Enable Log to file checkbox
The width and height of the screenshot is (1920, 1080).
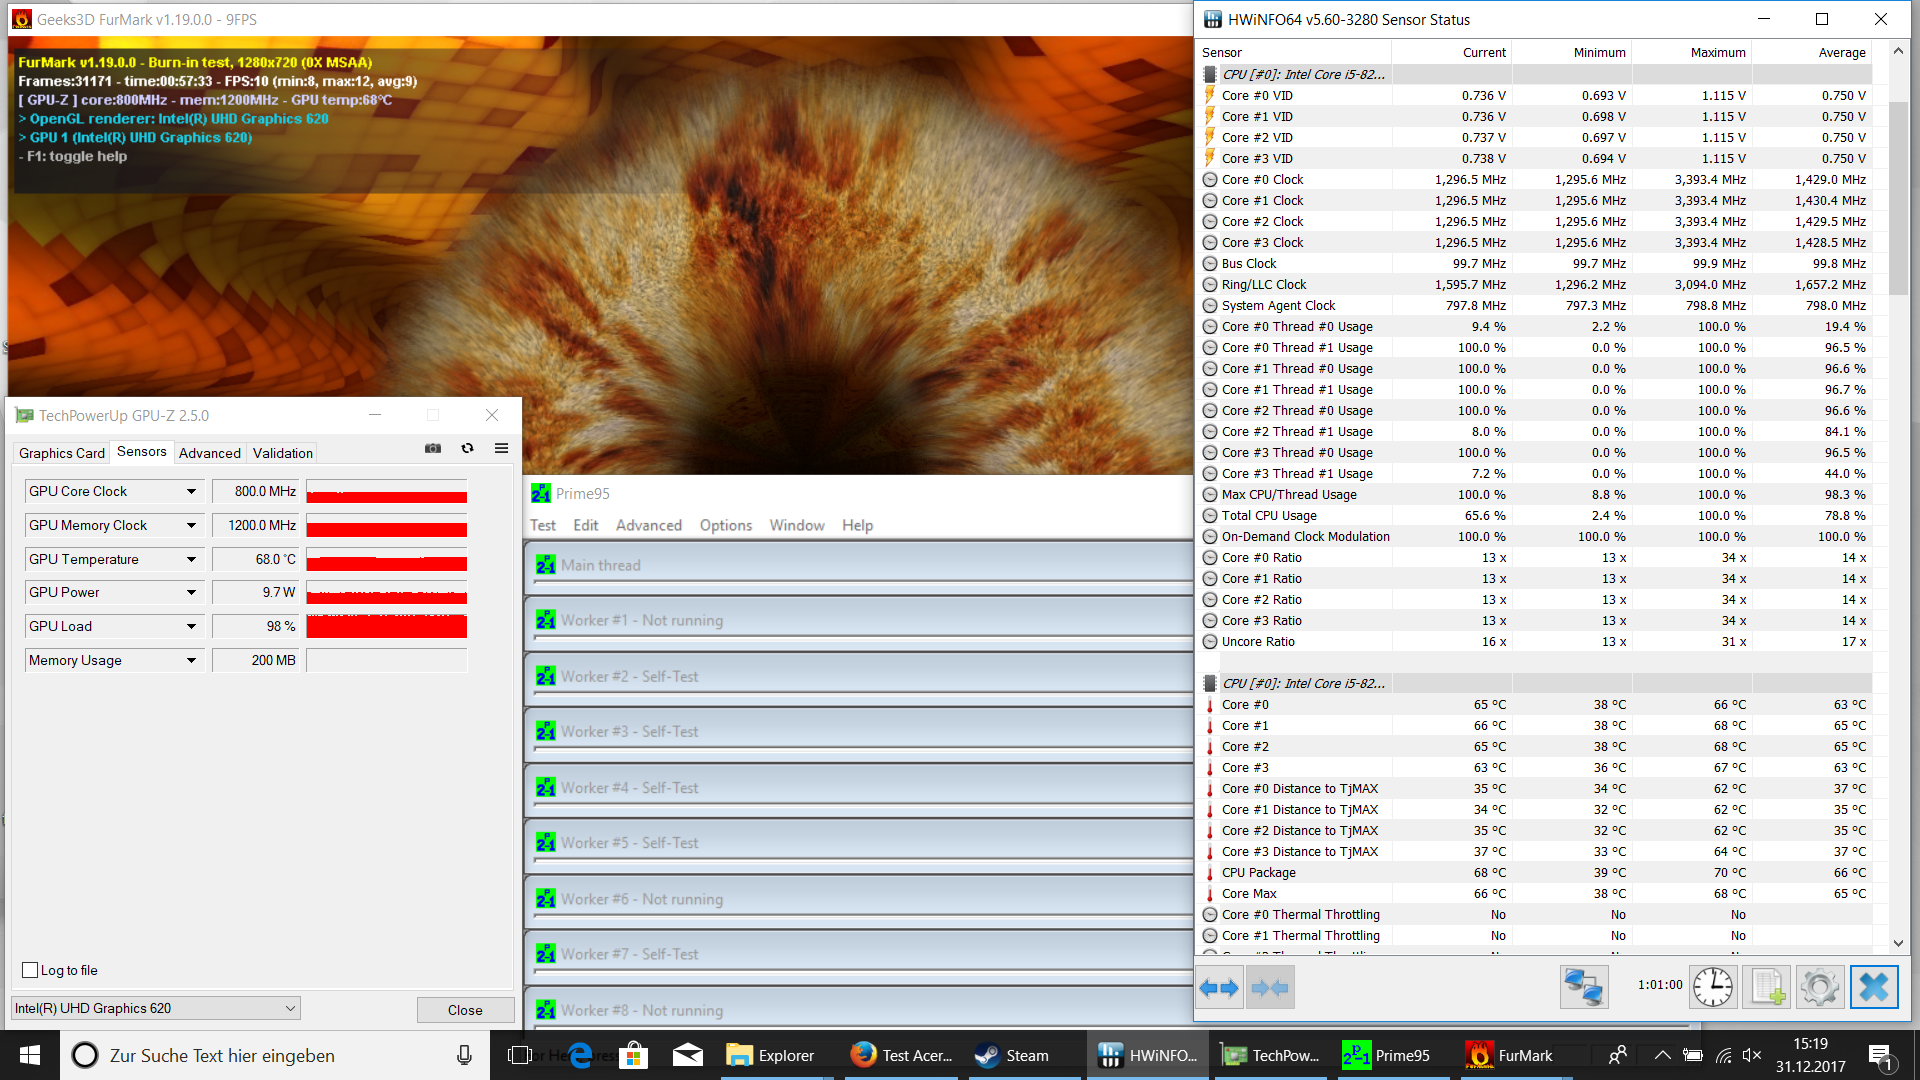[30, 970]
